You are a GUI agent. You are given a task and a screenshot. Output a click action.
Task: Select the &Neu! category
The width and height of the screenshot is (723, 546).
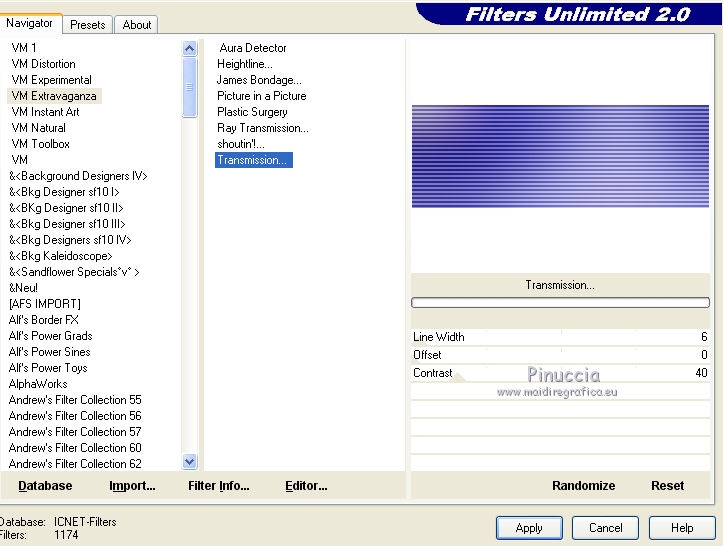click(x=23, y=288)
